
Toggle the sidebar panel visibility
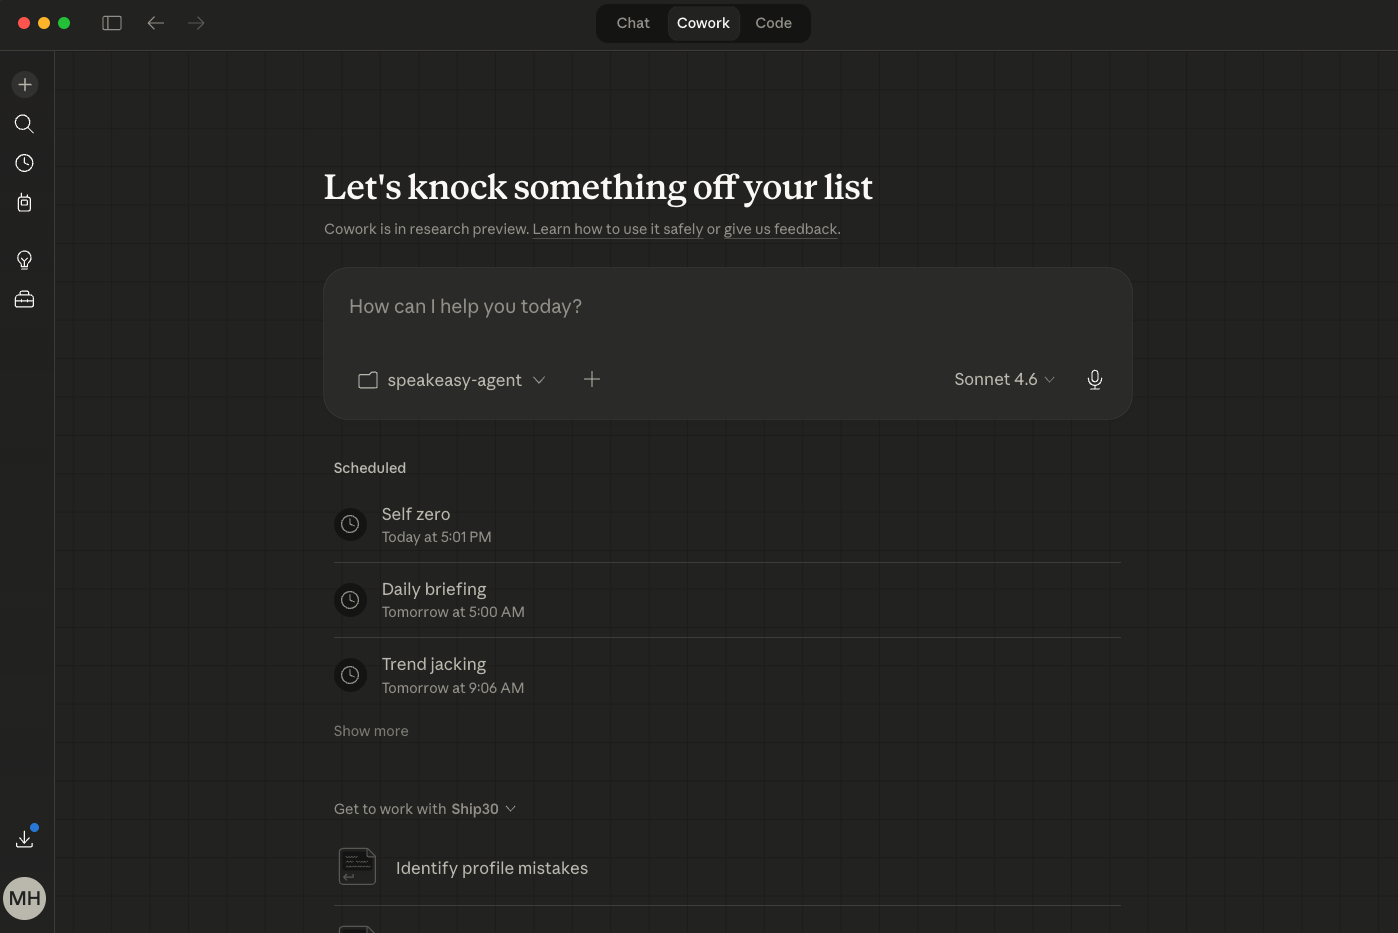[112, 23]
